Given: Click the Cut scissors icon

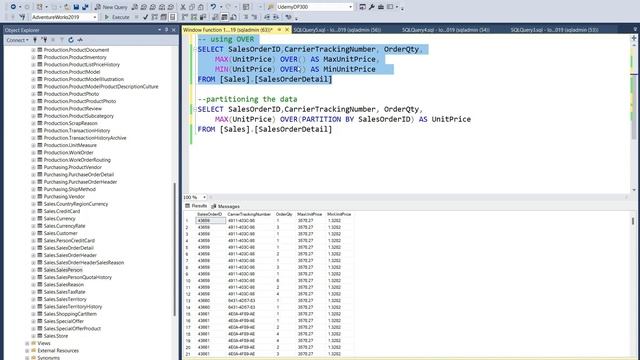Looking at the screenshot, I should pos(183,7).
